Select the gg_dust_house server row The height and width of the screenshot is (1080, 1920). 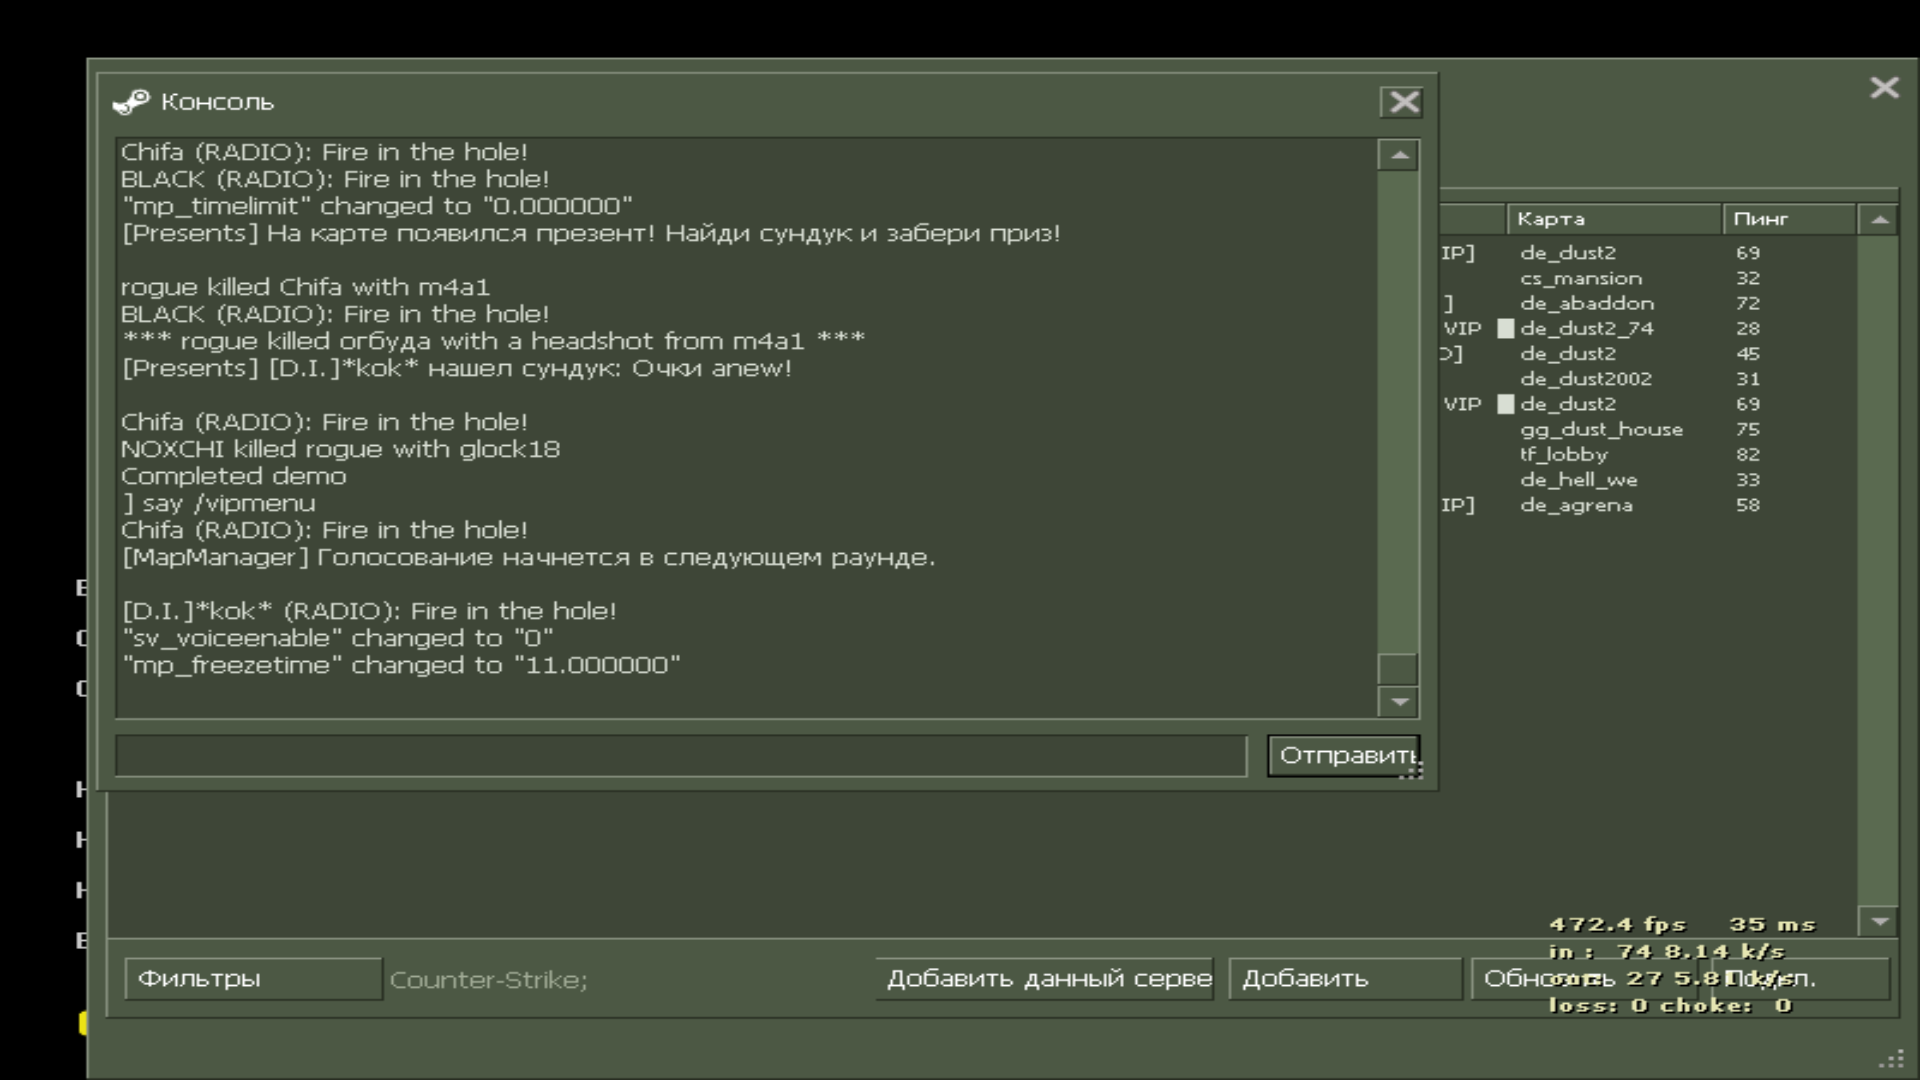(x=1600, y=430)
